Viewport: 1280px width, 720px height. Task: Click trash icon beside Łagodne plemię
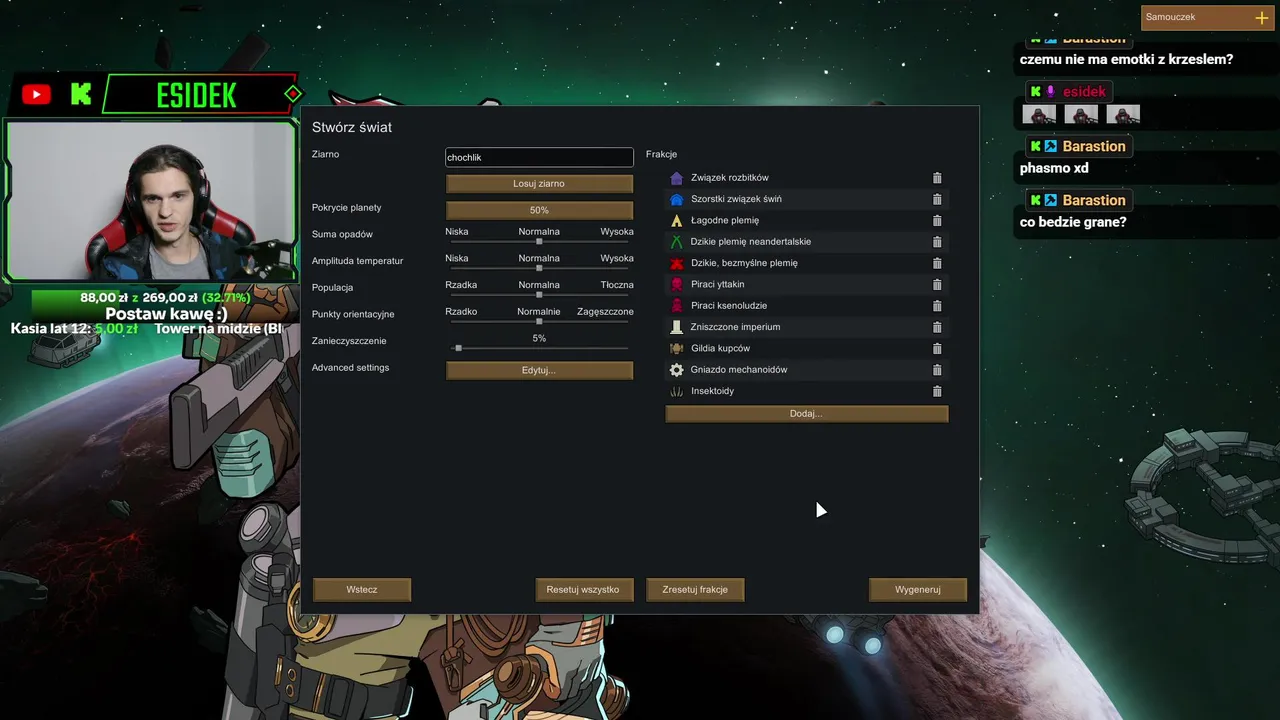coord(937,221)
